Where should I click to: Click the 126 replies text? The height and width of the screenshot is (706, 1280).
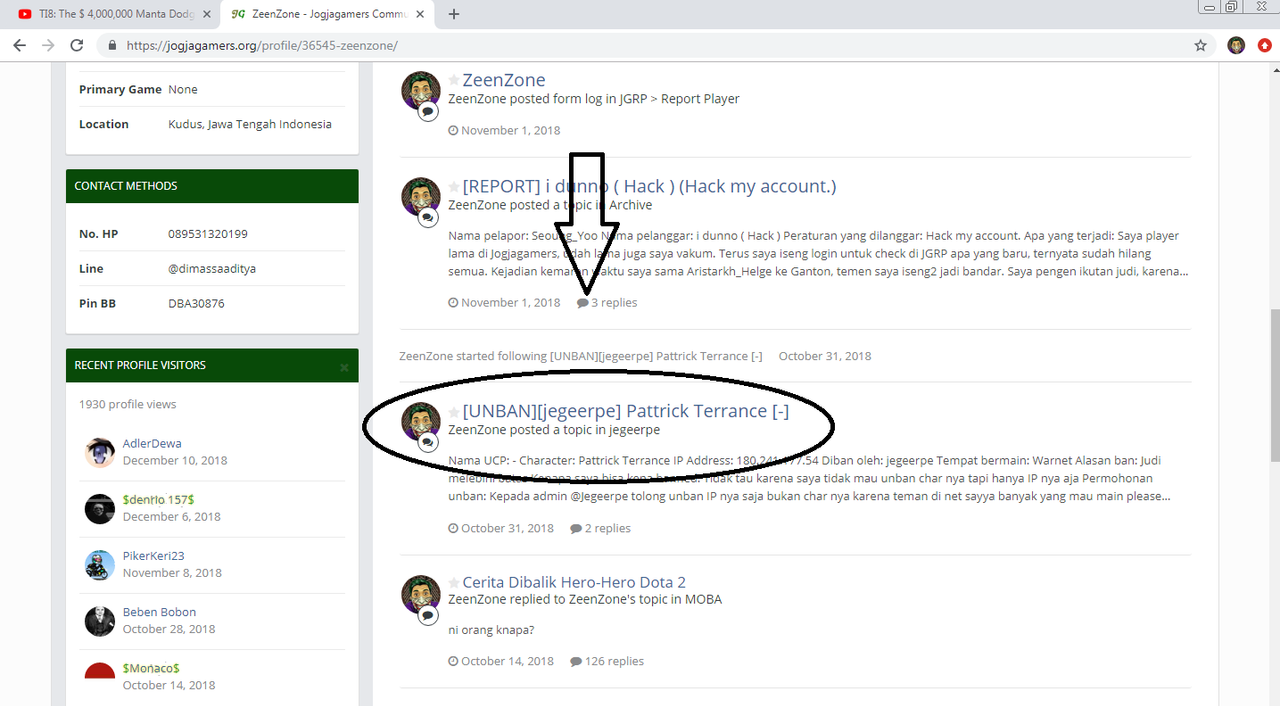[x=615, y=662]
